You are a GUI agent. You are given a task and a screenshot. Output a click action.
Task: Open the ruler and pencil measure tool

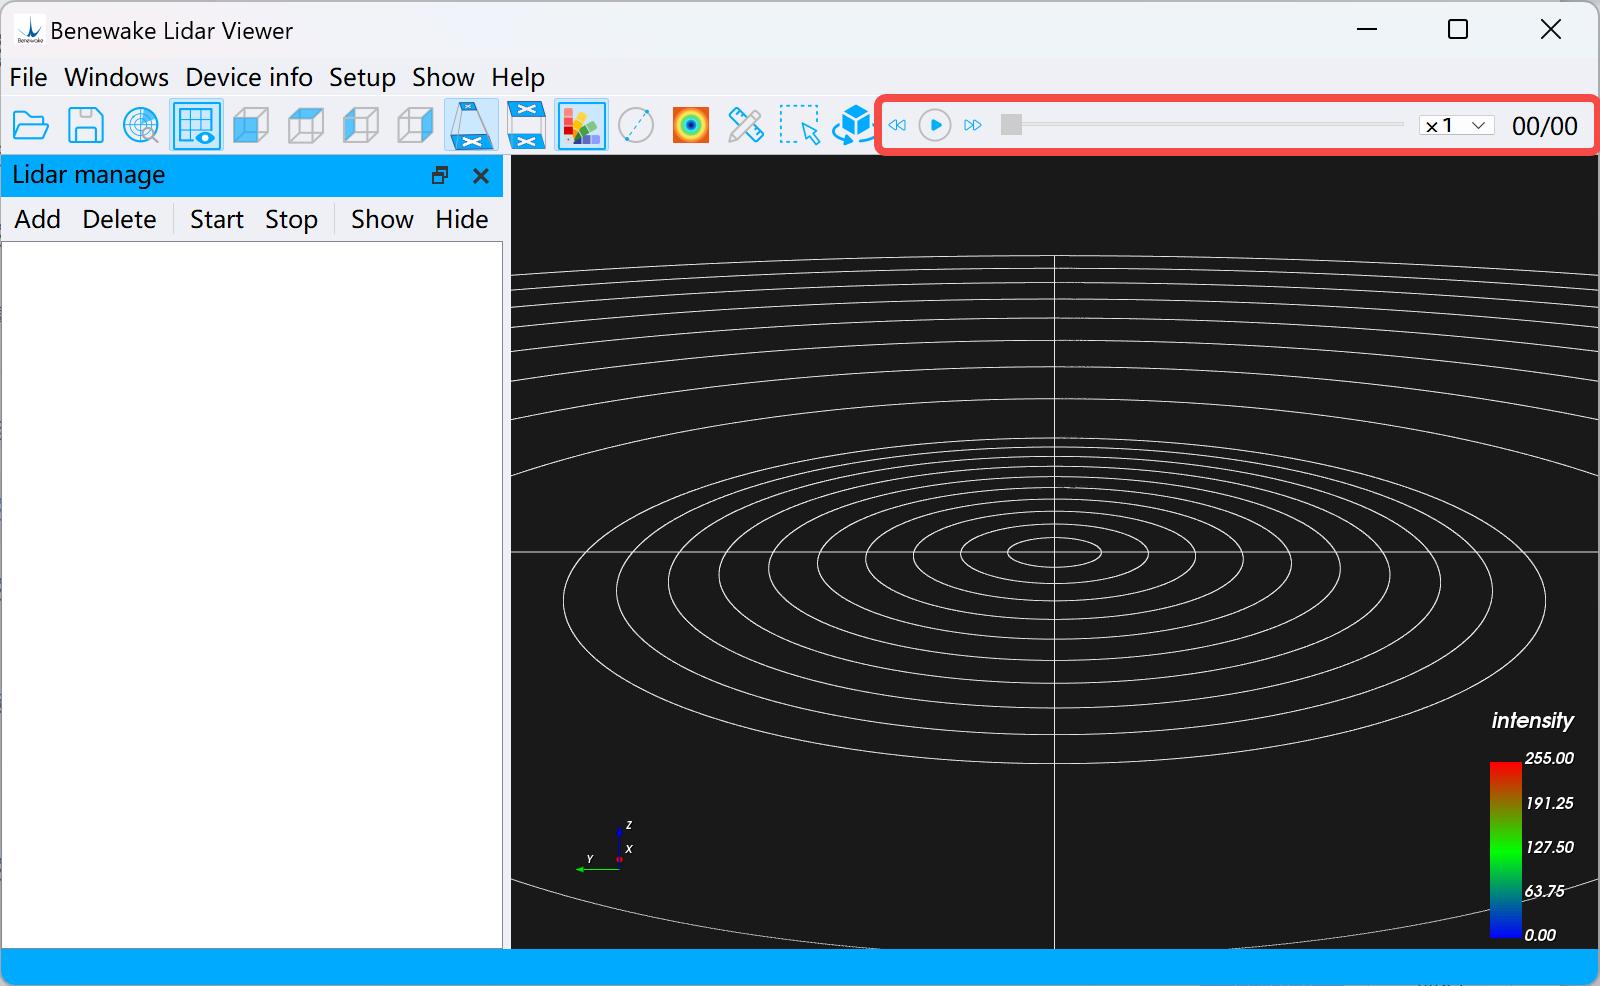[x=745, y=126]
